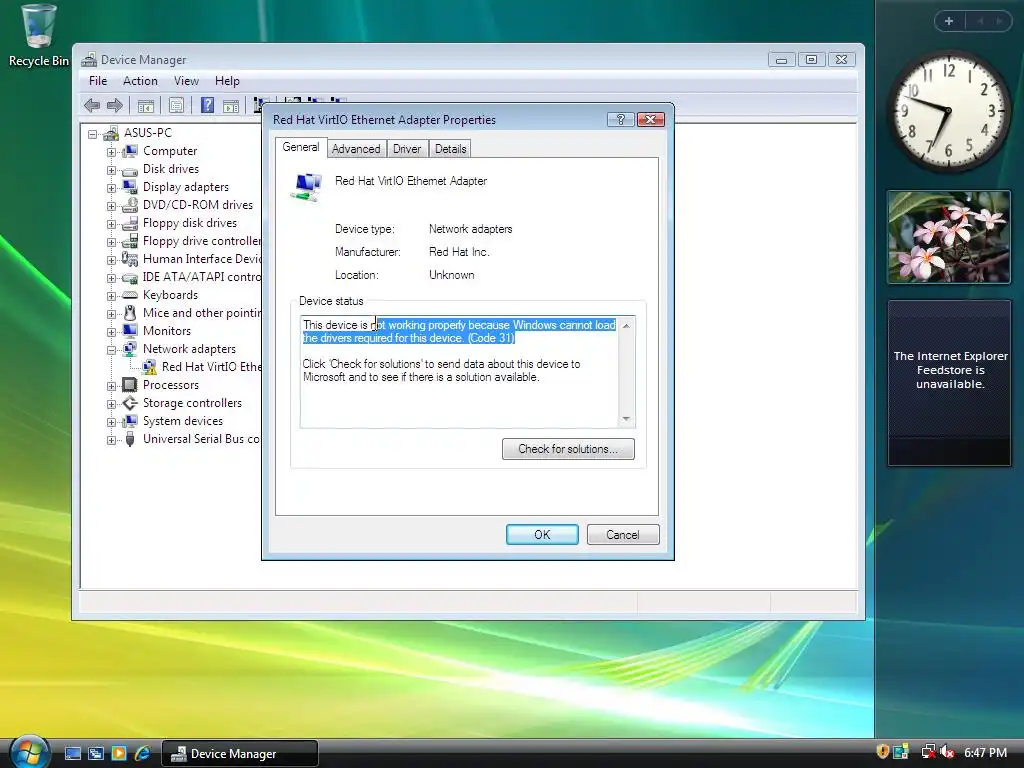The image size is (1024, 768).
Task: Switch to the Details tab
Action: click(451, 149)
